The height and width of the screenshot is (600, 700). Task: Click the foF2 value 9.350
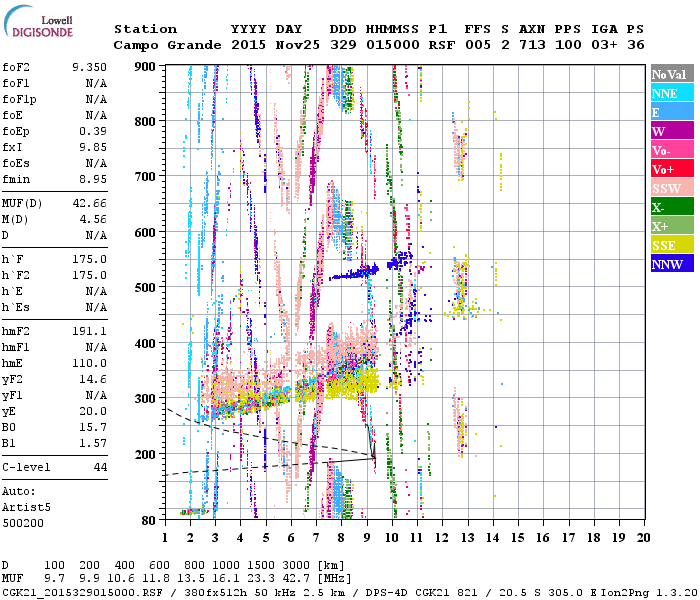point(89,67)
